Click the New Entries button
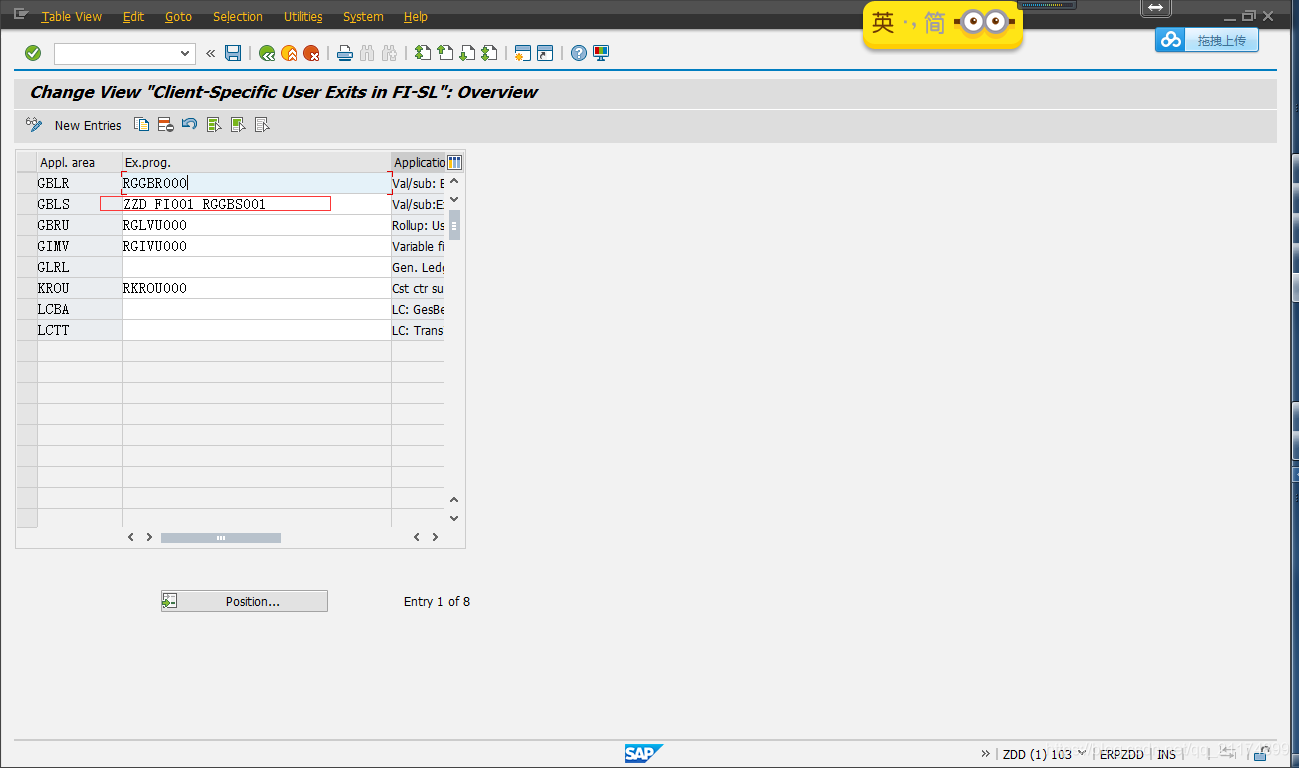Image resolution: width=1299 pixels, height=768 pixels. pos(88,124)
